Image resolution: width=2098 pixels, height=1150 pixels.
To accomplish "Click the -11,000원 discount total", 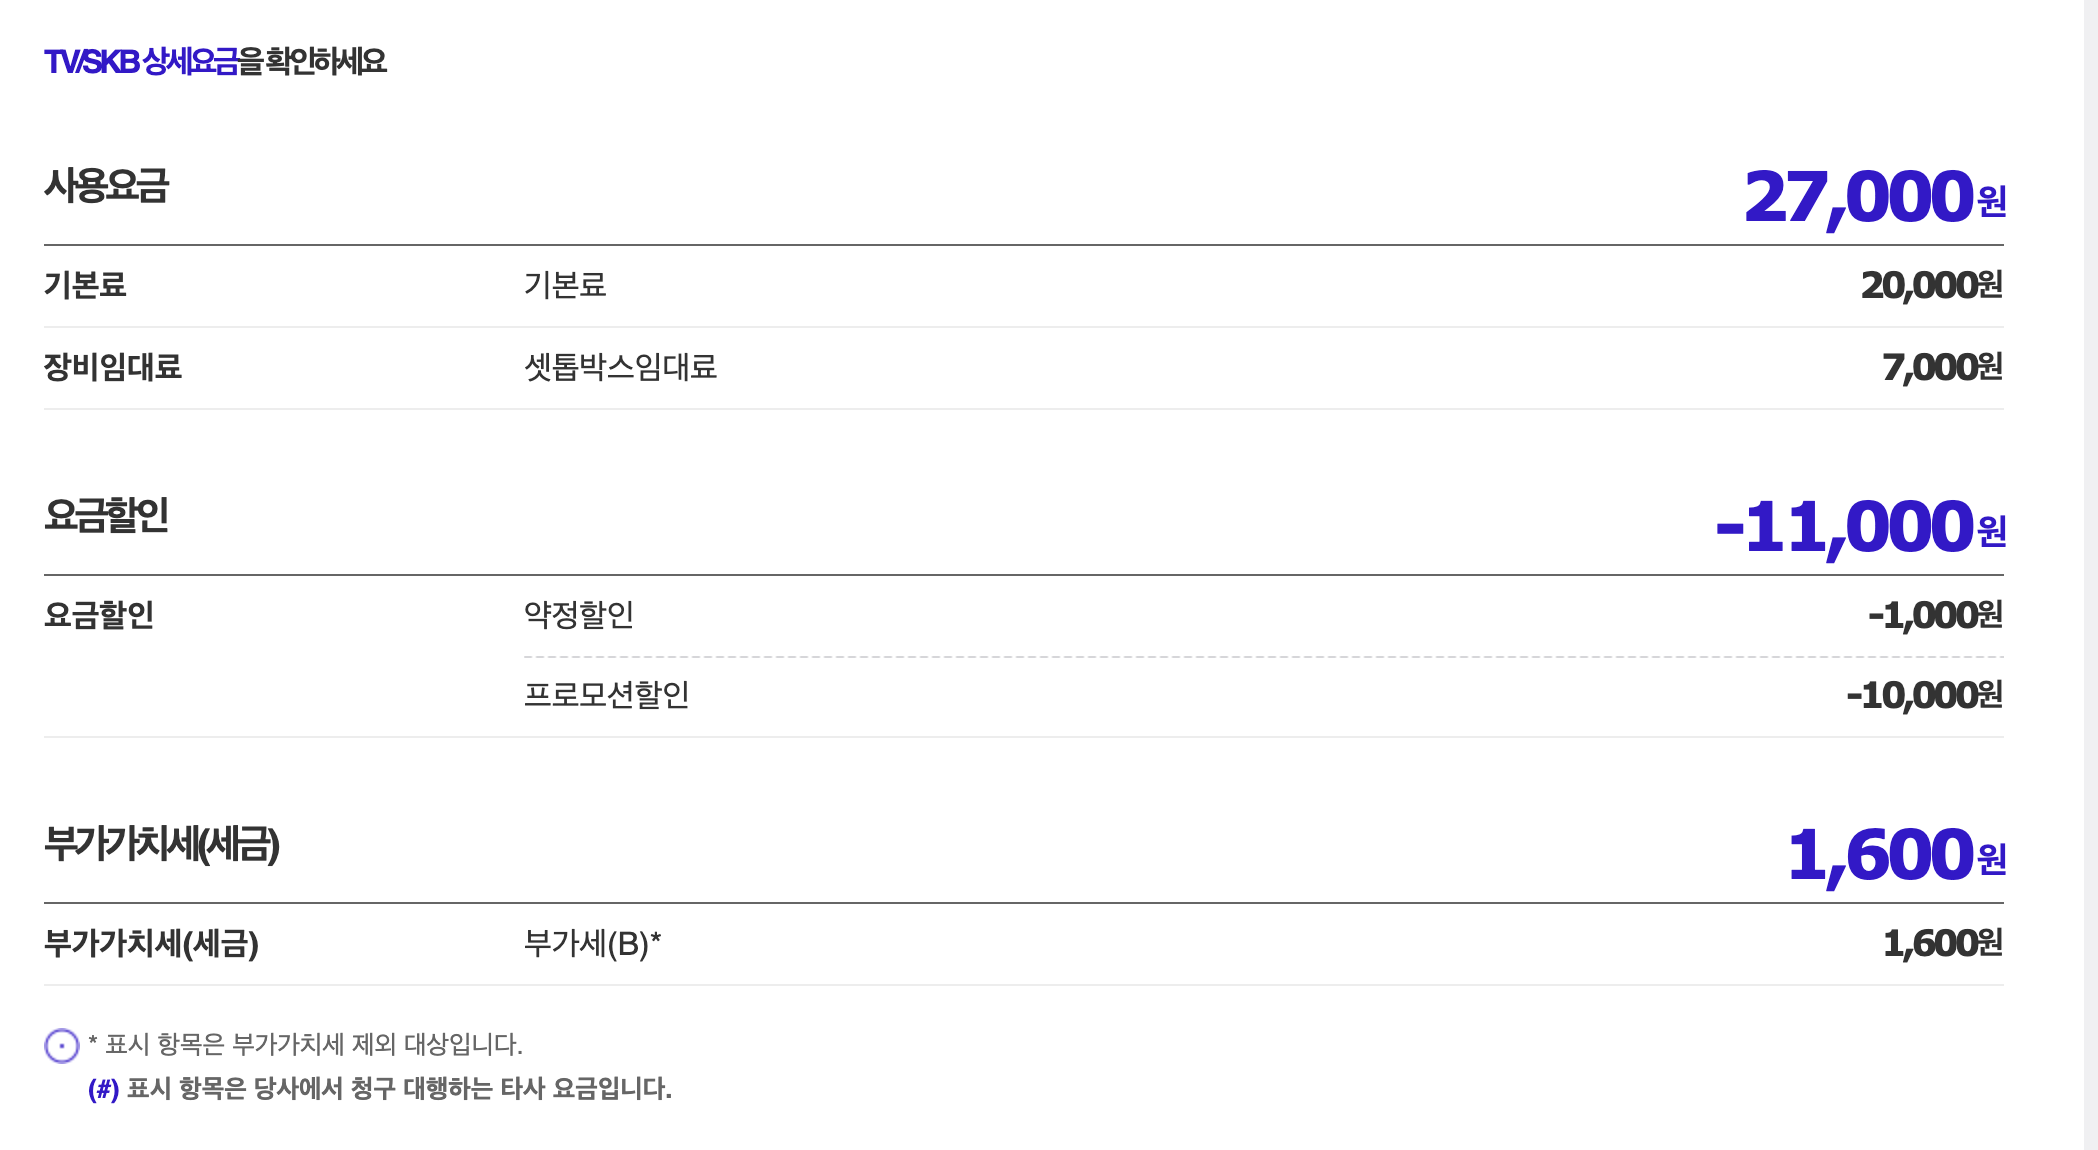I will (1860, 527).
